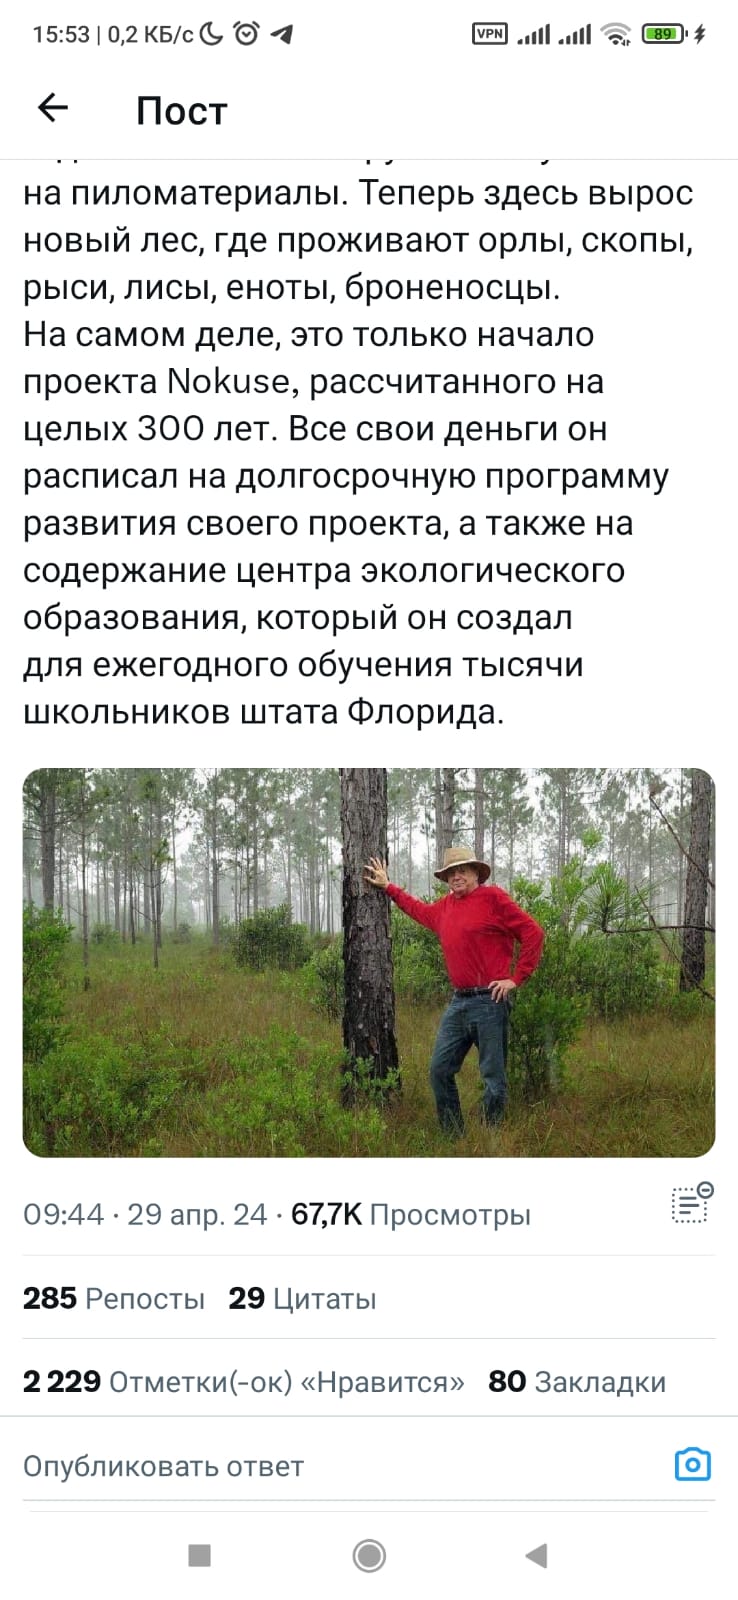Tap the camera icon in reply bar
738x1600 pixels.
tap(693, 1465)
